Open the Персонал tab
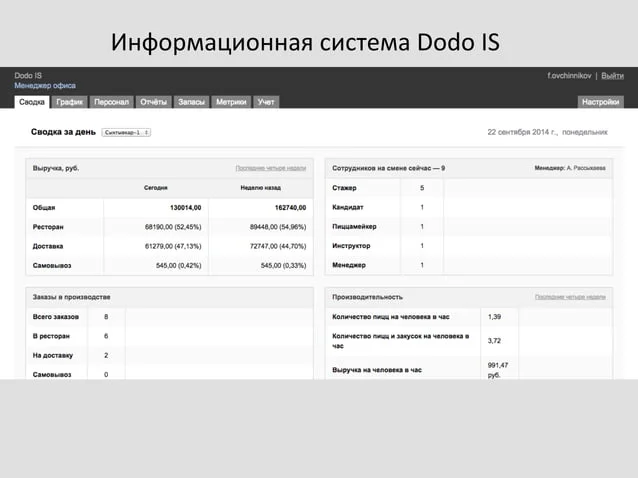 (111, 102)
